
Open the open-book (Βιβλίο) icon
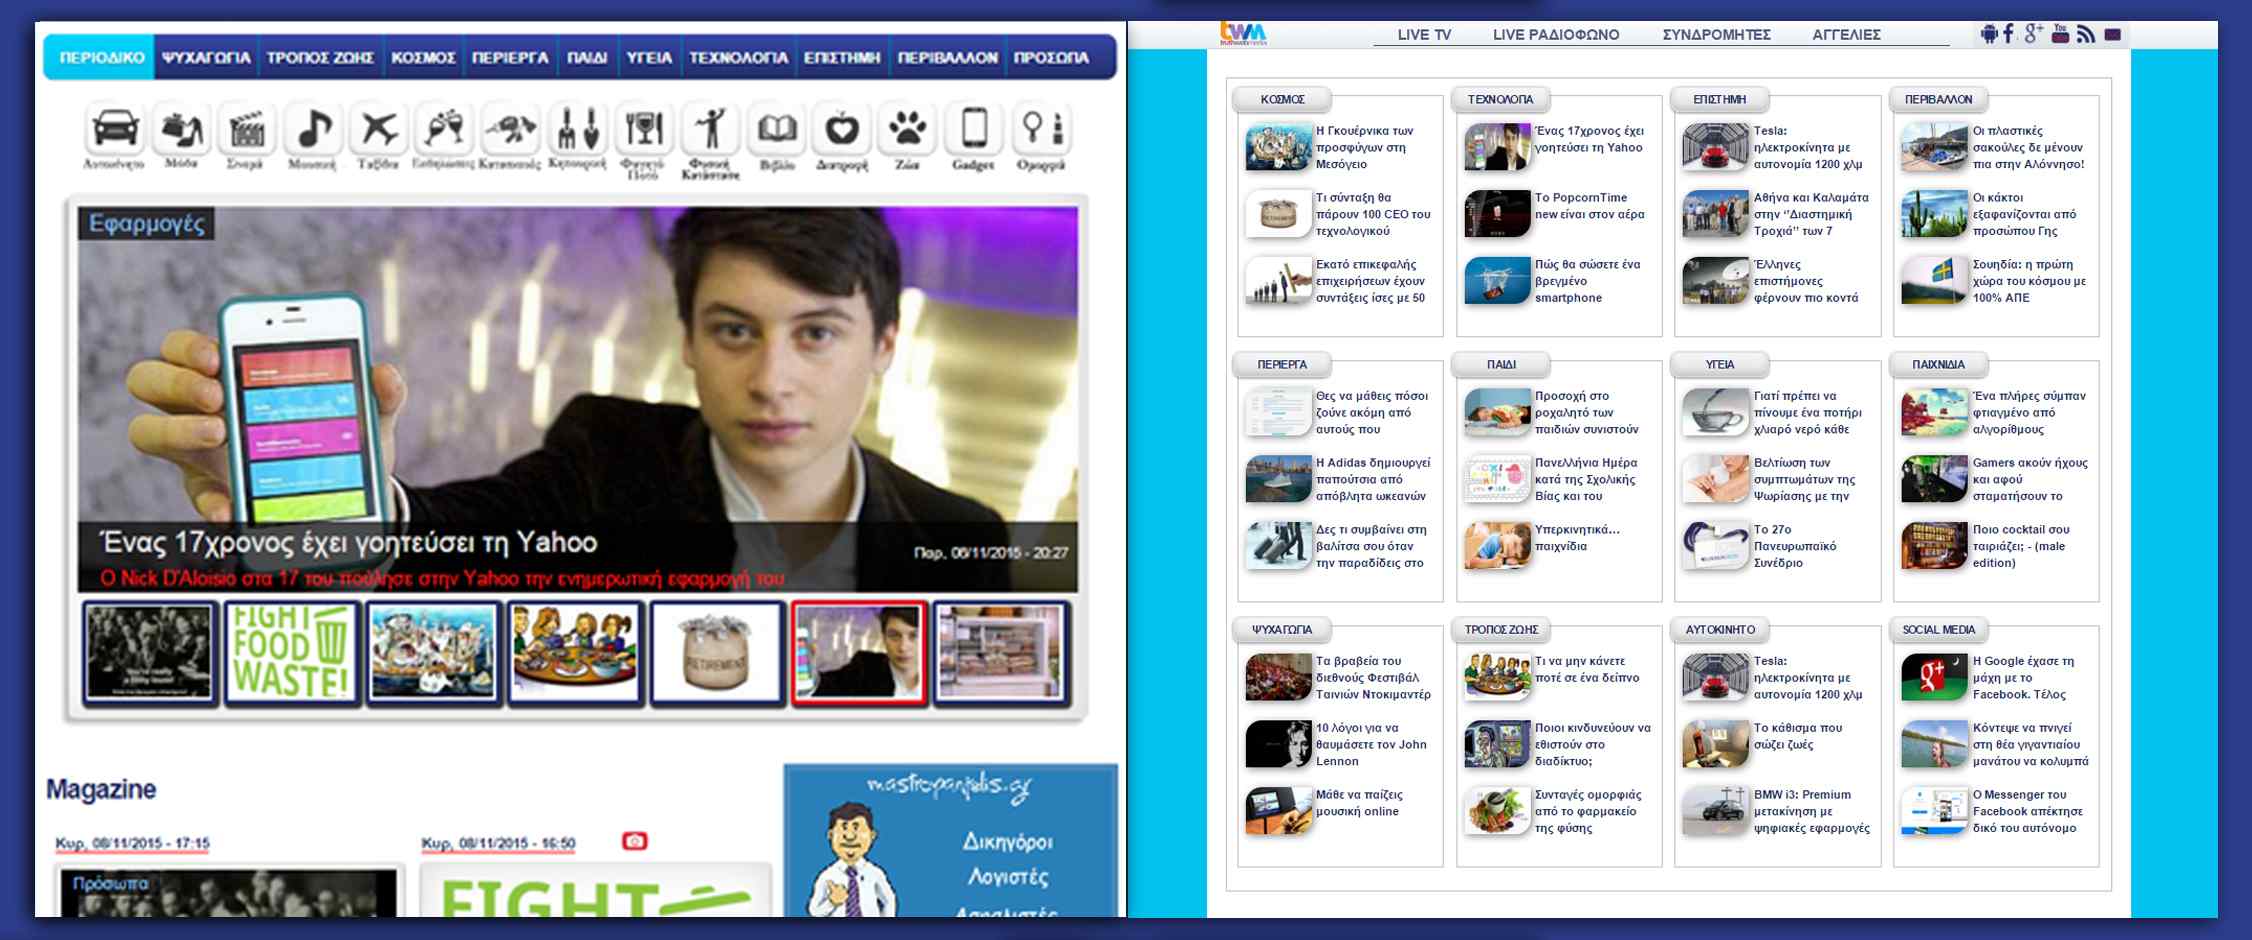click(x=776, y=129)
